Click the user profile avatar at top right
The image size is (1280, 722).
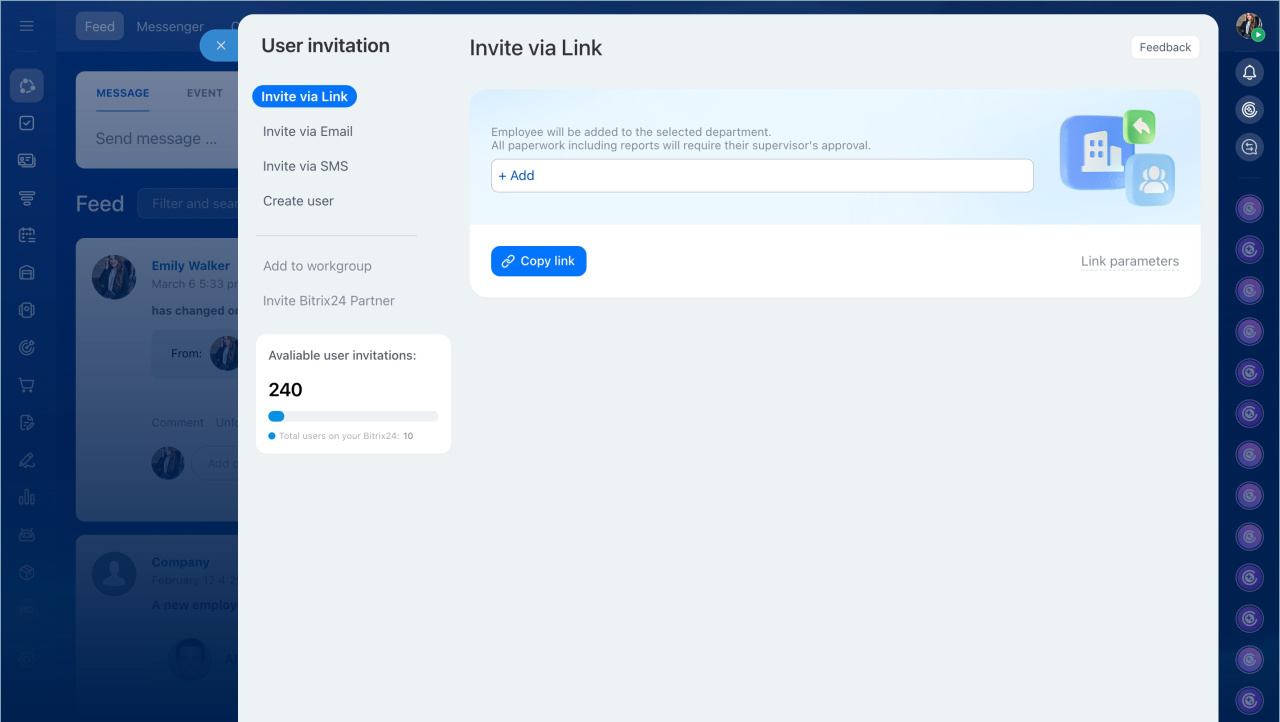pyautogui.click(x=1249, y=27)
